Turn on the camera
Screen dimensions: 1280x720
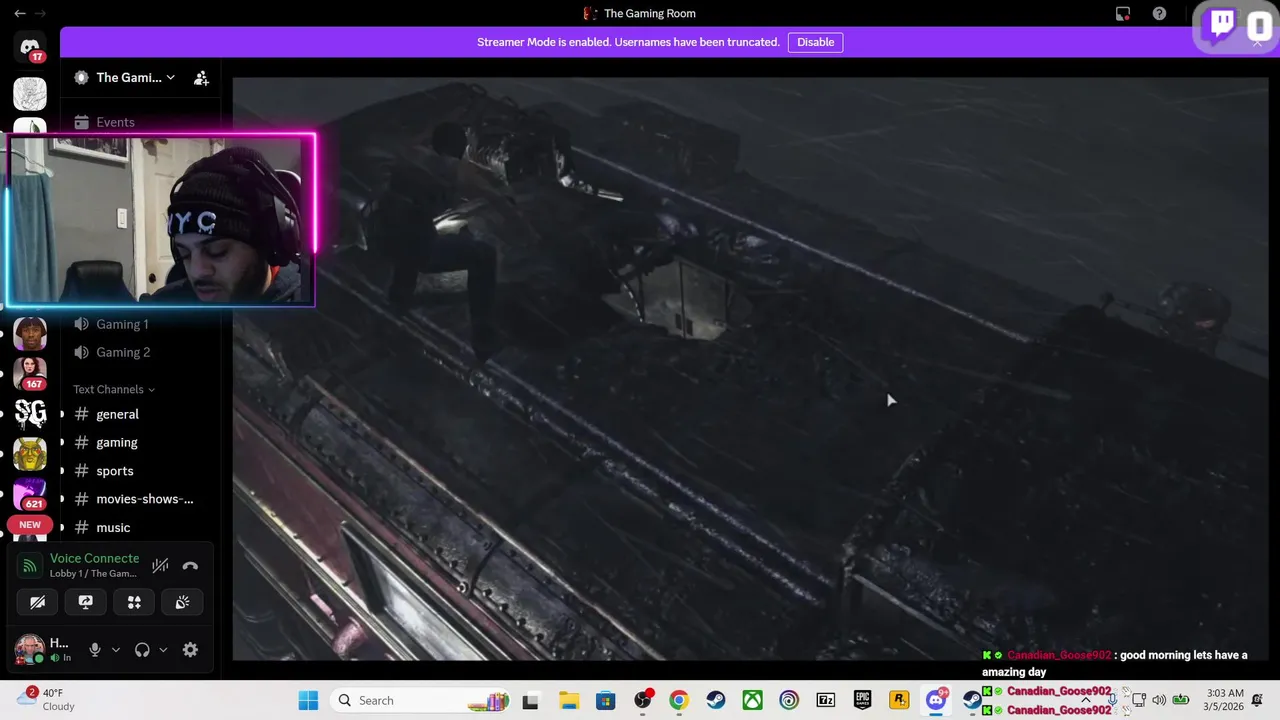tap(37, 602)
